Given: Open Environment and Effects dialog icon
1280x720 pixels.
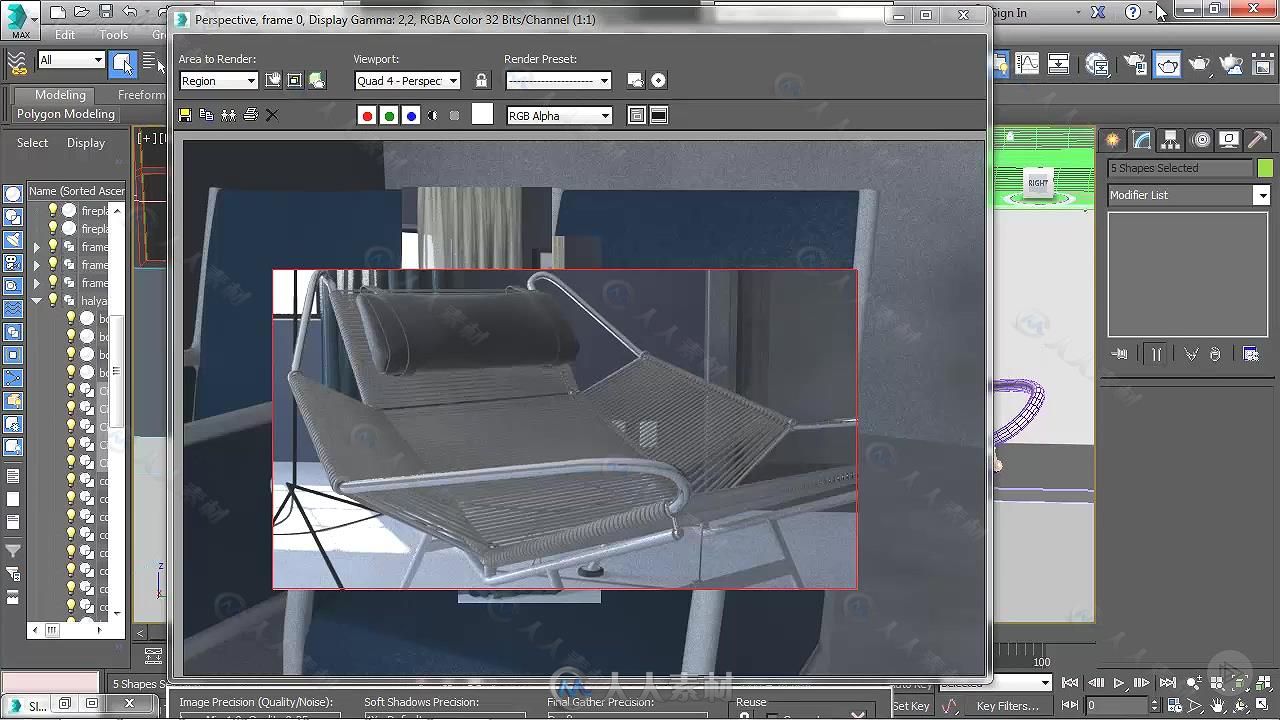Looking at the screenshot, I should 658,80.
